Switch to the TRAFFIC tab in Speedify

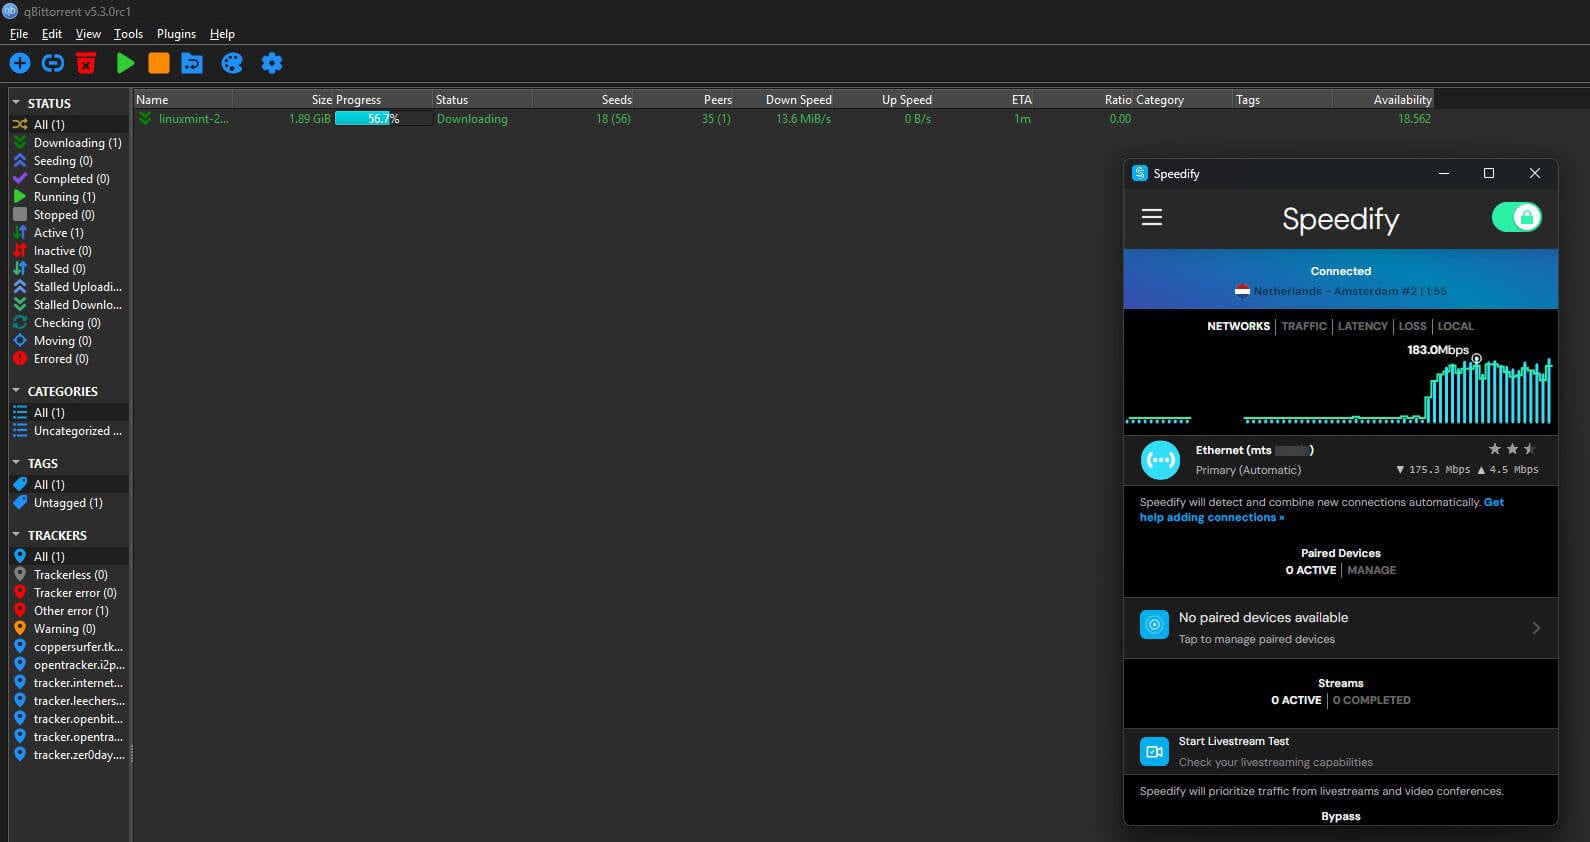(x=1304, y=326)
